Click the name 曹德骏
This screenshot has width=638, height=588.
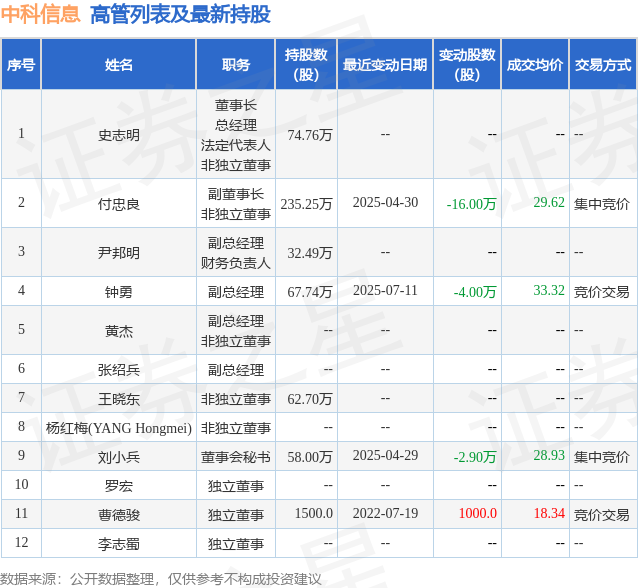coord(118,515)
